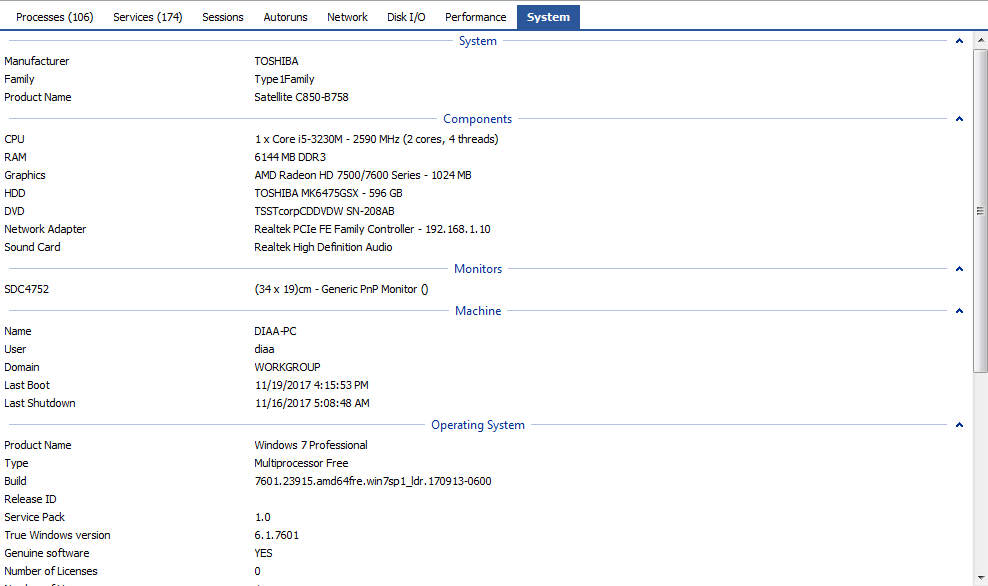Switch to the Processes (106) tab
The width and height of the screenshot is (988, 586).
click(54, 17)
